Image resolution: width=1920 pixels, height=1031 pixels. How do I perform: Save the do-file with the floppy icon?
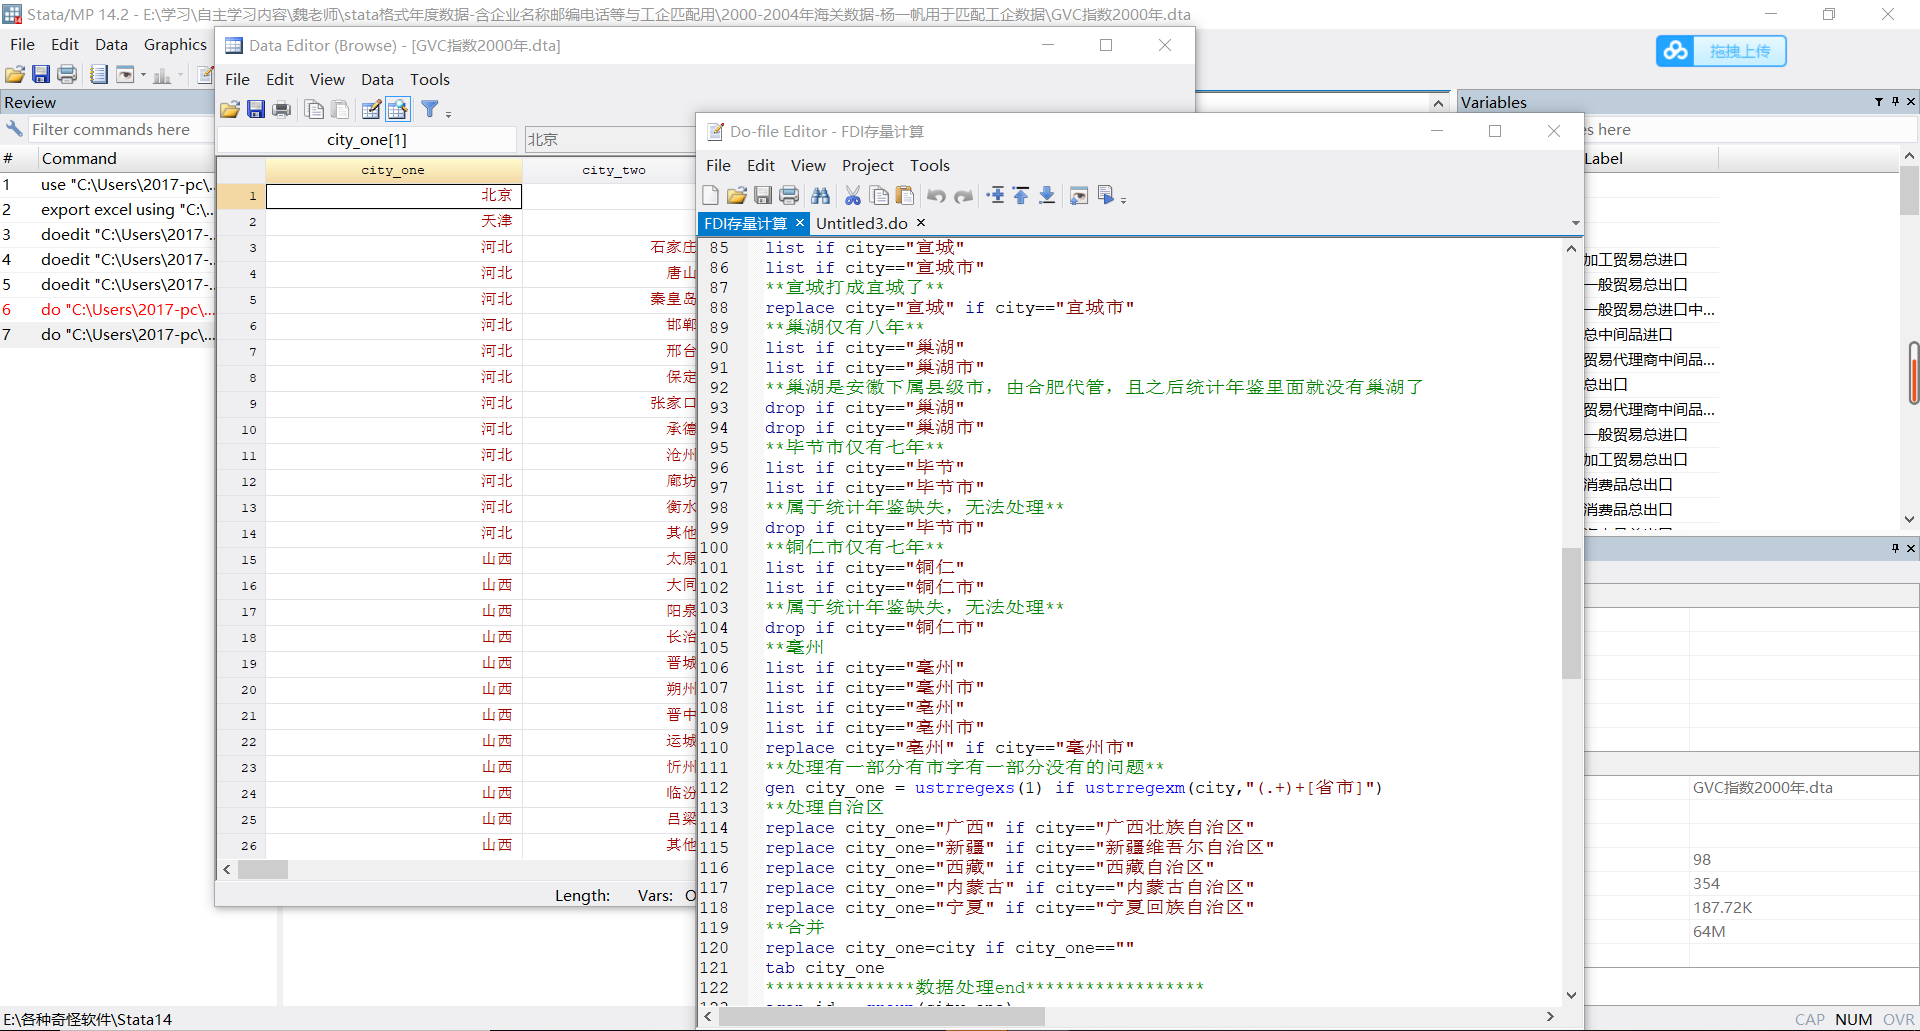pos(762,196)
